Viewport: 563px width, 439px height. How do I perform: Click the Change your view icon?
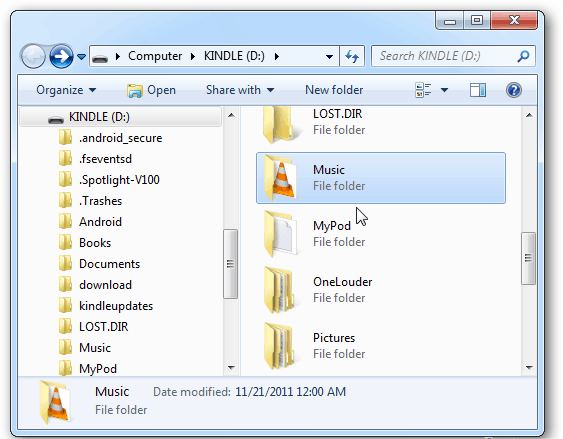[423, 90]
